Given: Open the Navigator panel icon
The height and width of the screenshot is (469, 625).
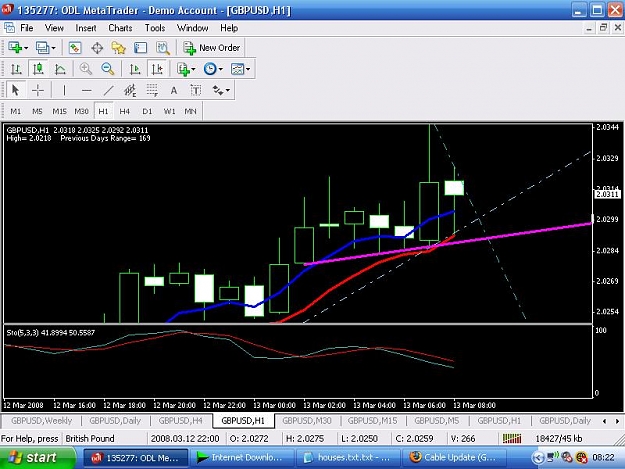Looking at the screenshot, I should click(118, 48).
